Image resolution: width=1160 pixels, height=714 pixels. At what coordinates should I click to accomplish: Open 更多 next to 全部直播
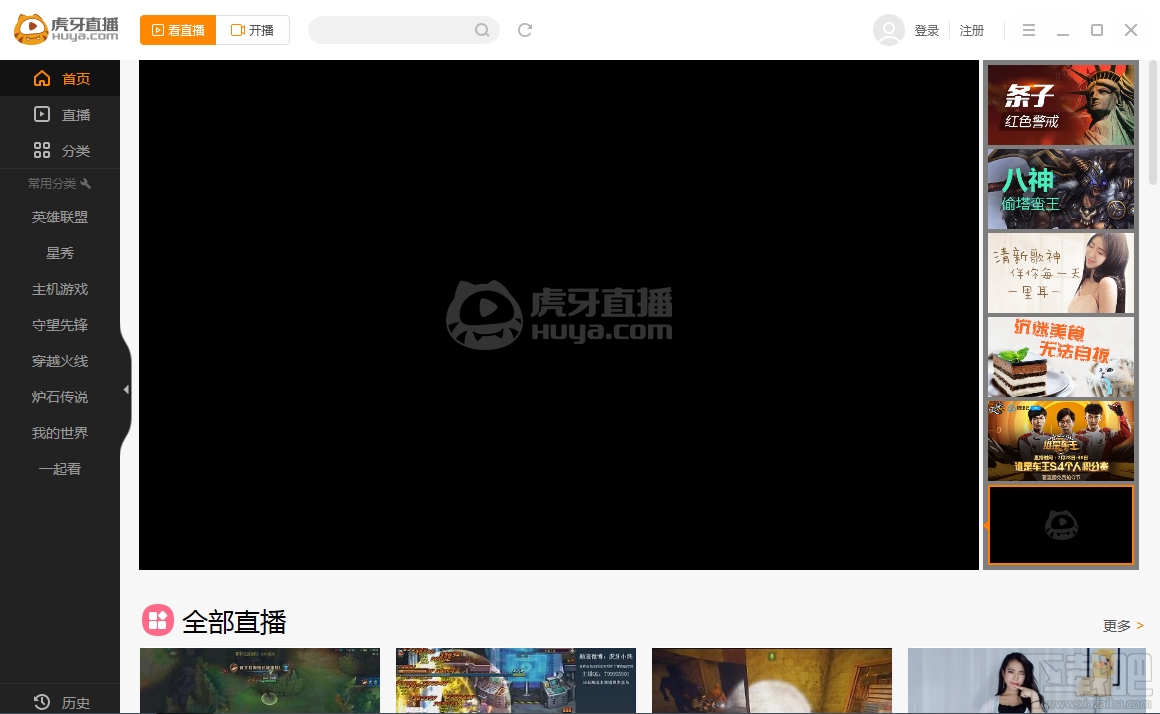pyautogui.click(x=1116, y=625)
